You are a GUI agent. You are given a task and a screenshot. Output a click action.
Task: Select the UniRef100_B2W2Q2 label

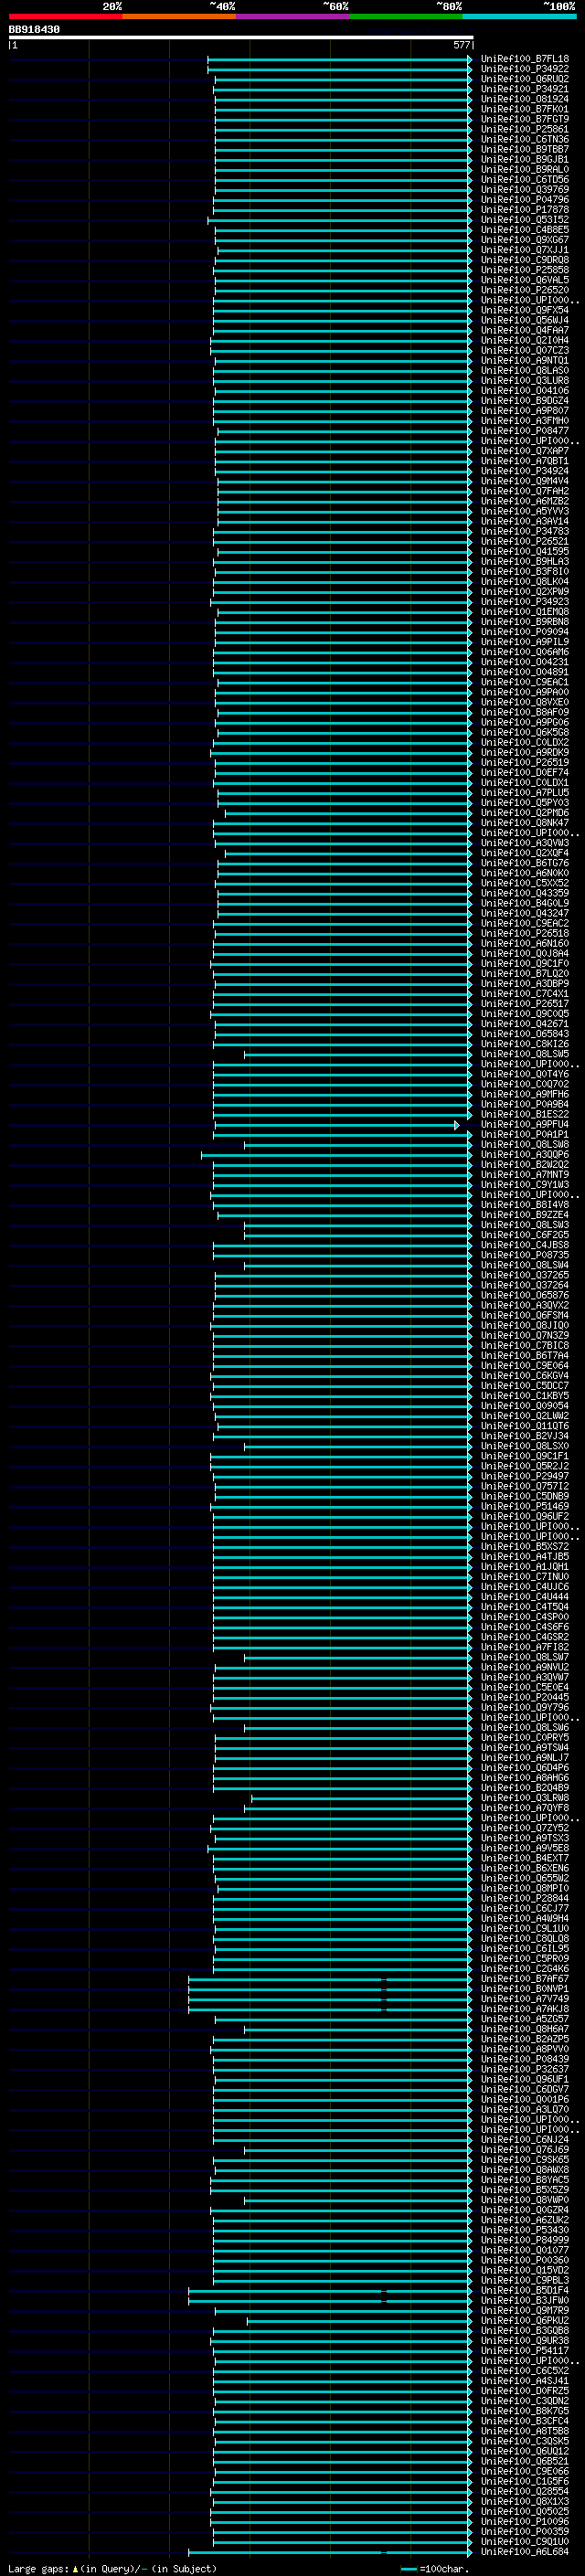coord(524,1164)
